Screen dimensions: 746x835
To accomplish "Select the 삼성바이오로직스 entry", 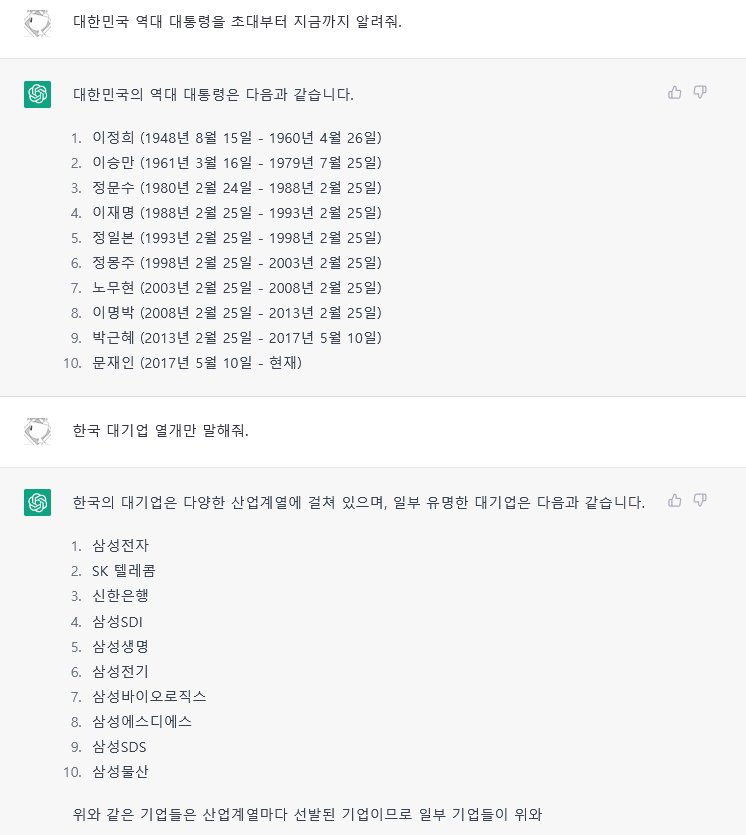I will click(149, 696).
